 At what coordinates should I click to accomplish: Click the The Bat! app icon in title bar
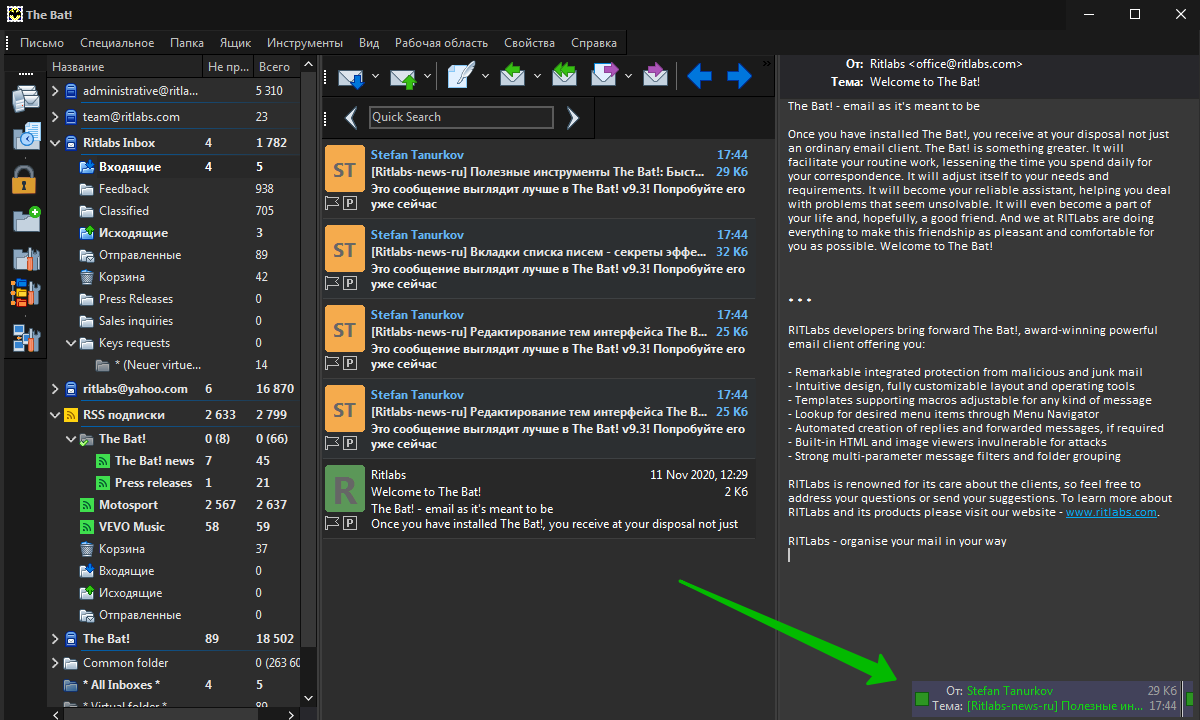[x=12, y=14]
